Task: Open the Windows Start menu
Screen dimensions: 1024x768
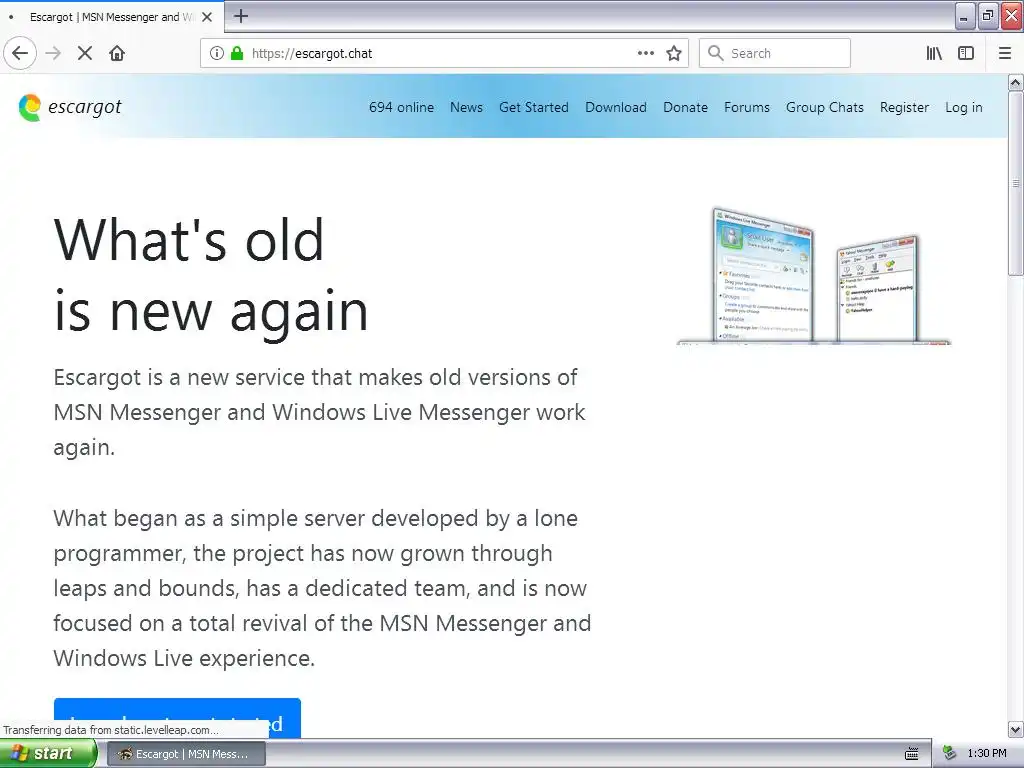Action: [47, 754]
